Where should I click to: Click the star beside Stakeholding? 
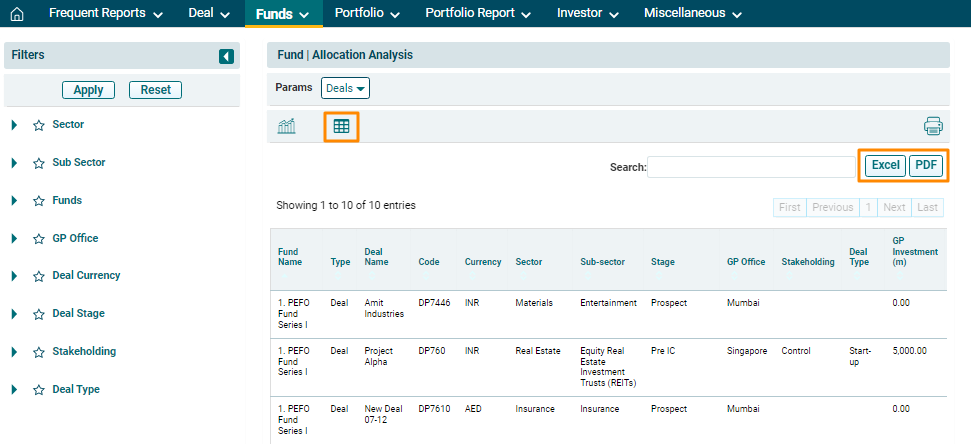(39, 352)
